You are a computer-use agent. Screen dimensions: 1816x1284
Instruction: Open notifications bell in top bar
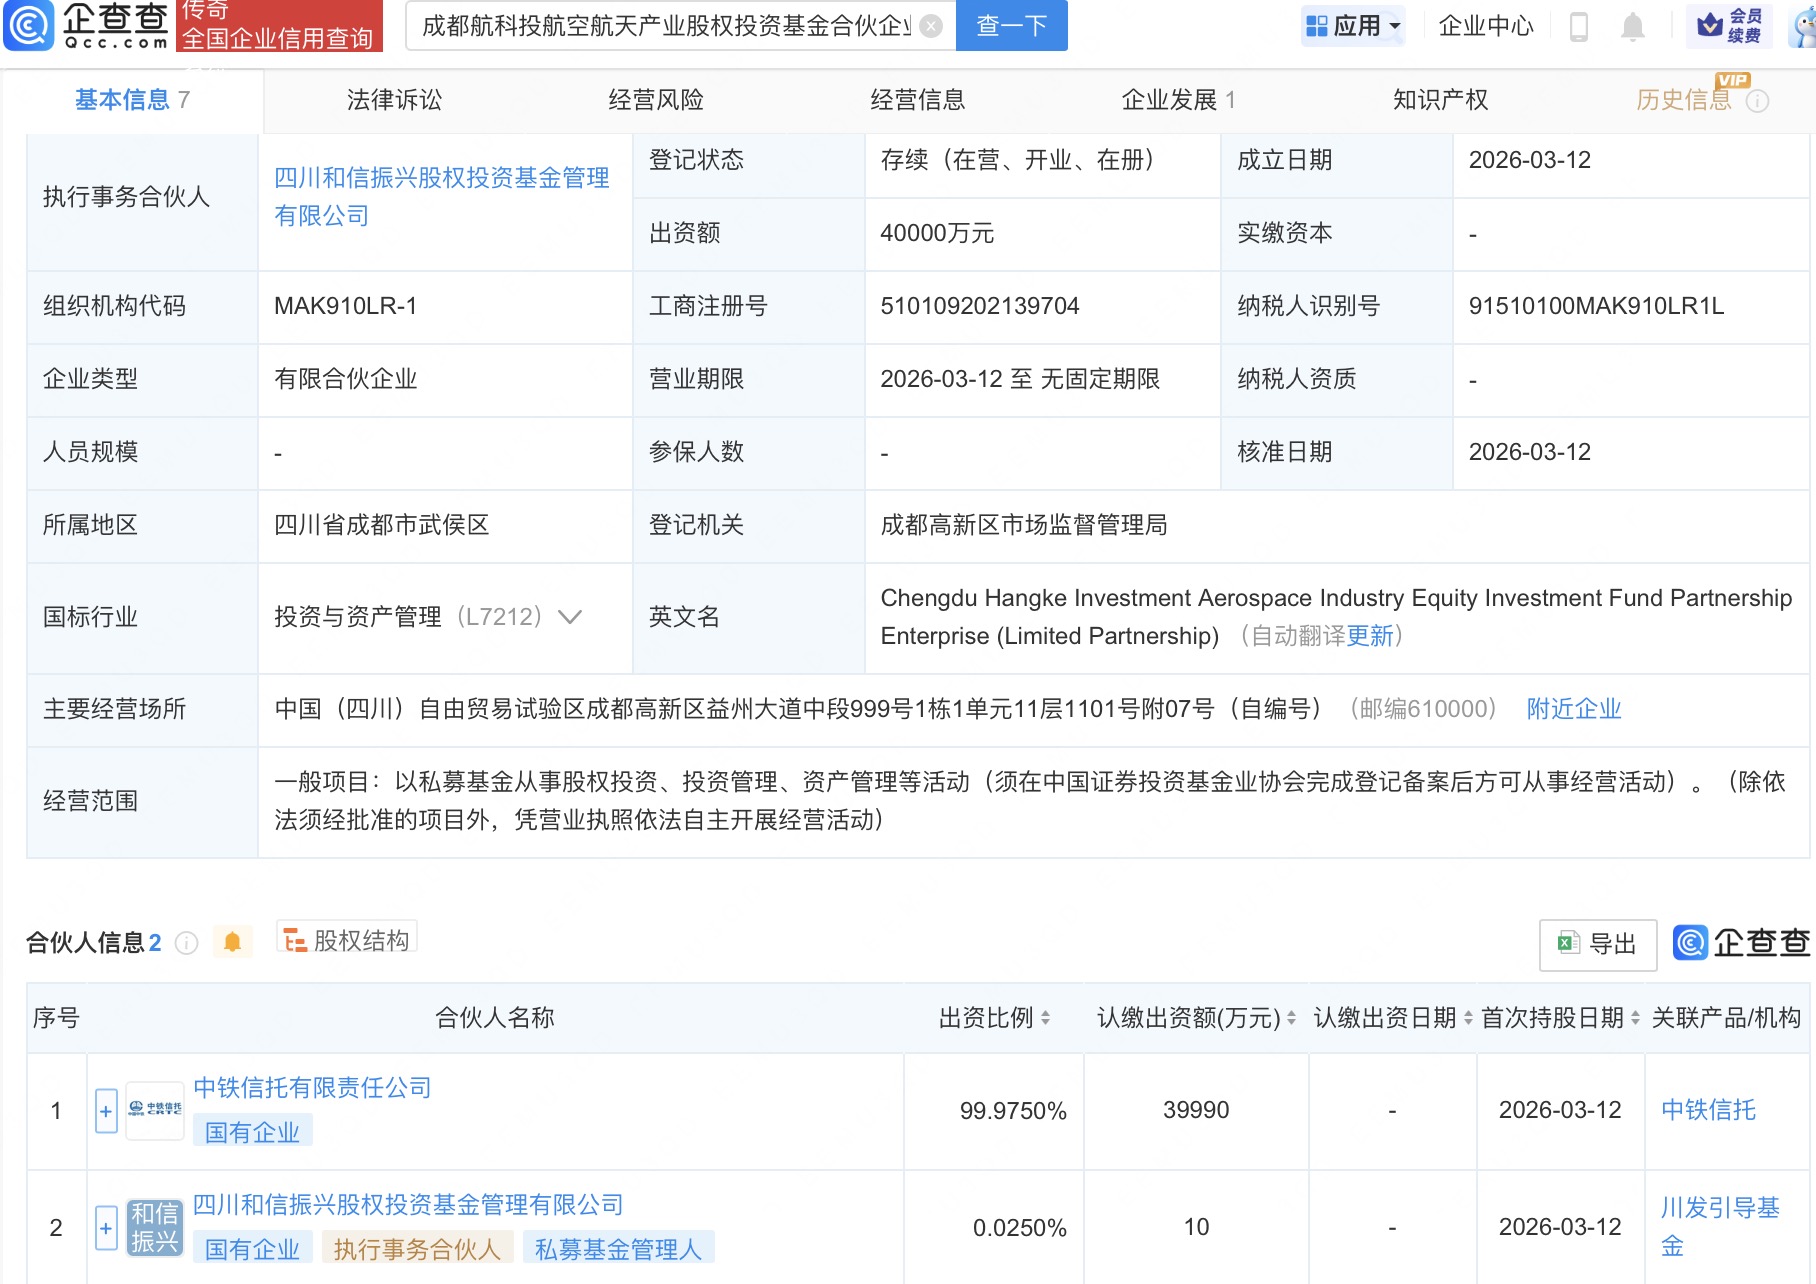pyautogui.click(x=1632, y=27)
